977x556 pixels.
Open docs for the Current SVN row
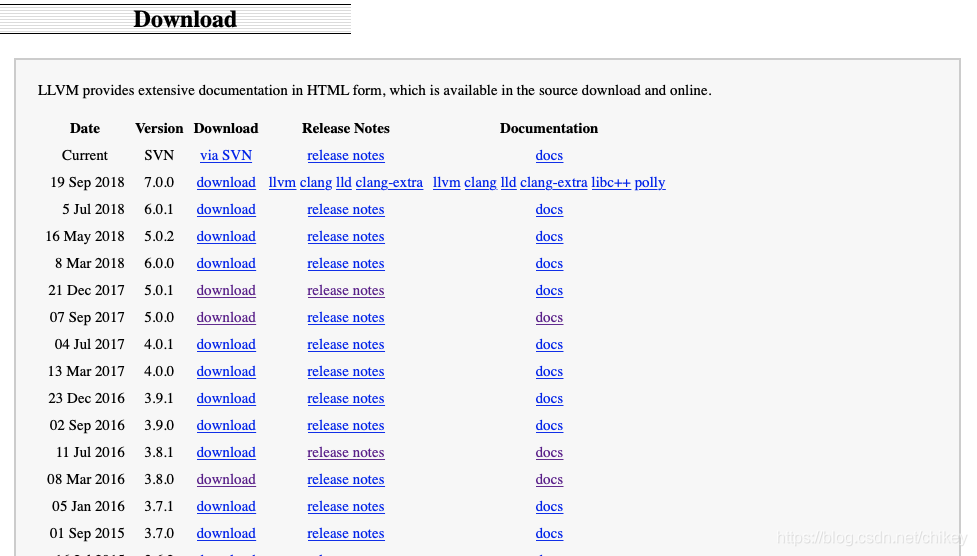tap(549, 155)
